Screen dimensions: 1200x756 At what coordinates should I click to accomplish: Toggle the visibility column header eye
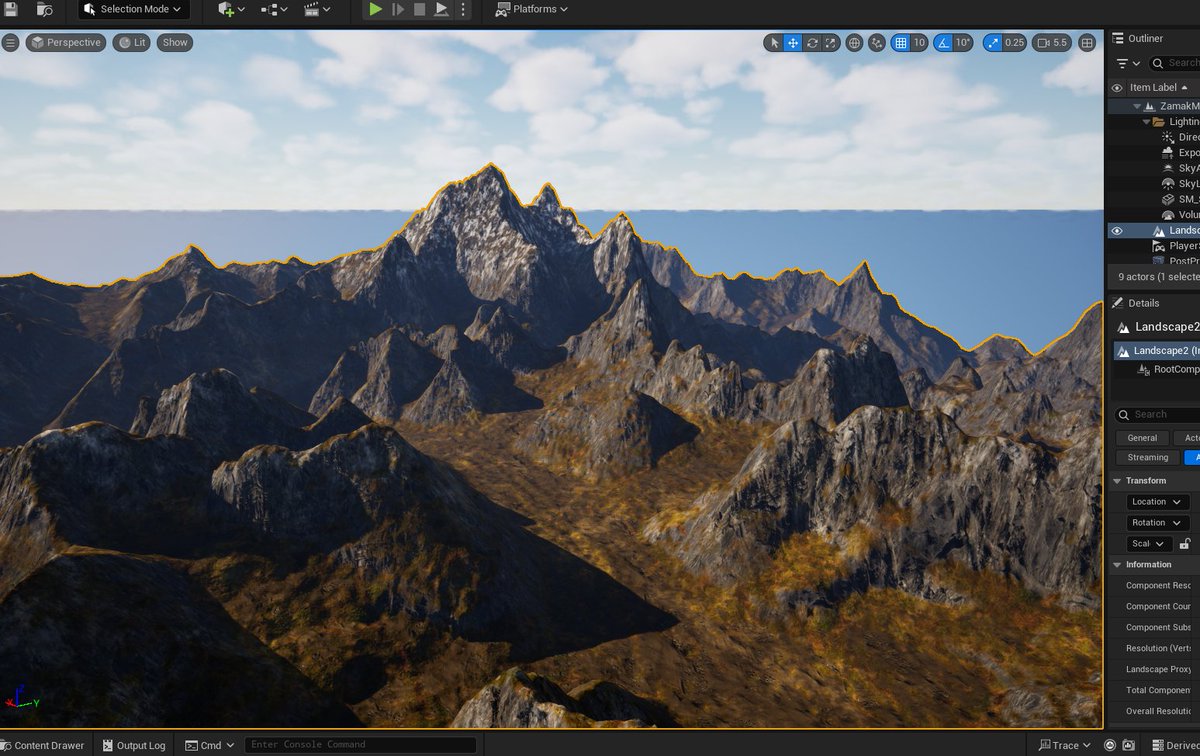pos(1117,87)
